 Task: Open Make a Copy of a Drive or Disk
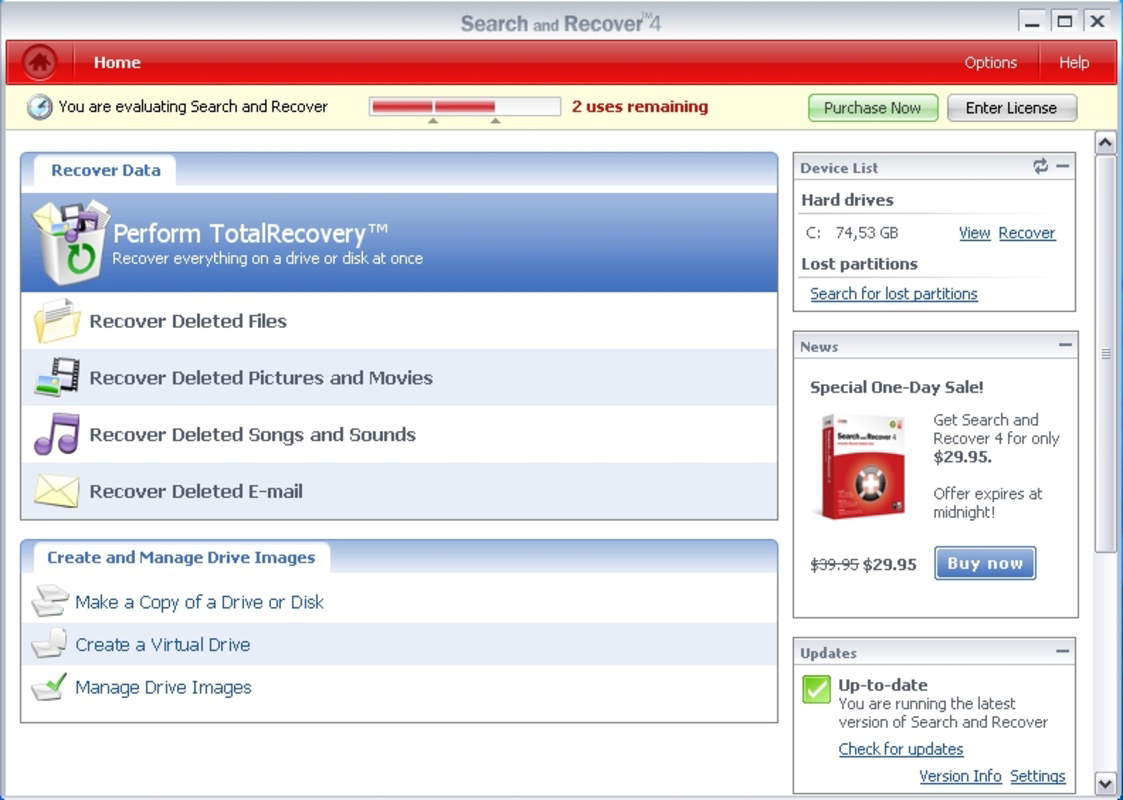399,602
